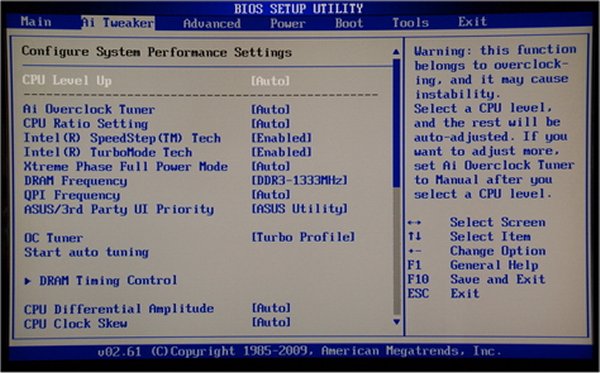Open the Power tab
This screenshot has width=600, height=373.
(x=288, y=24)
